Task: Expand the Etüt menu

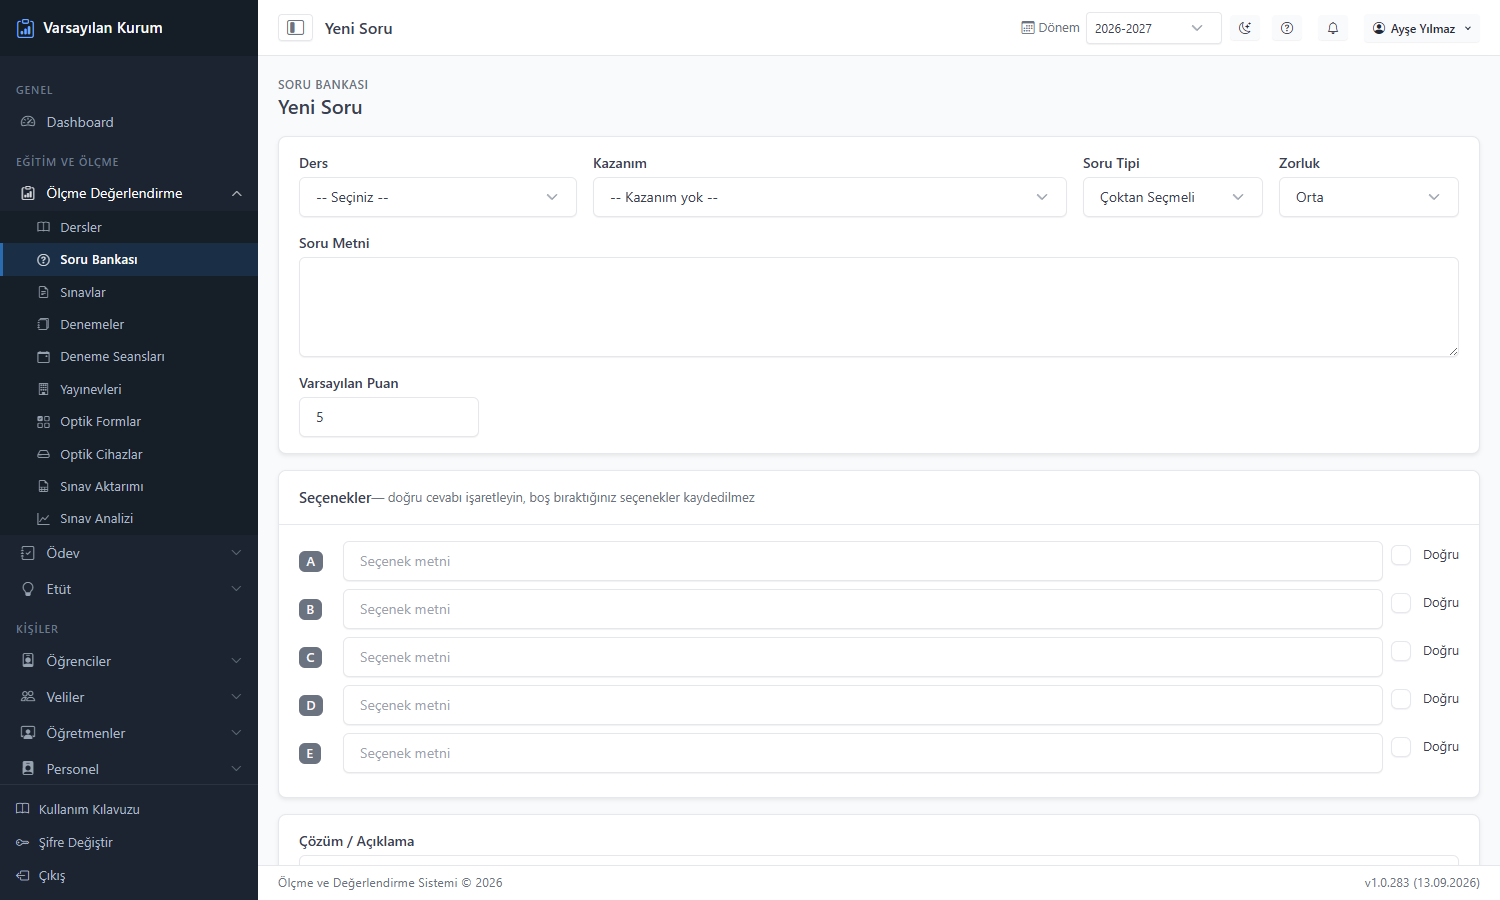Action: [129, 589]
